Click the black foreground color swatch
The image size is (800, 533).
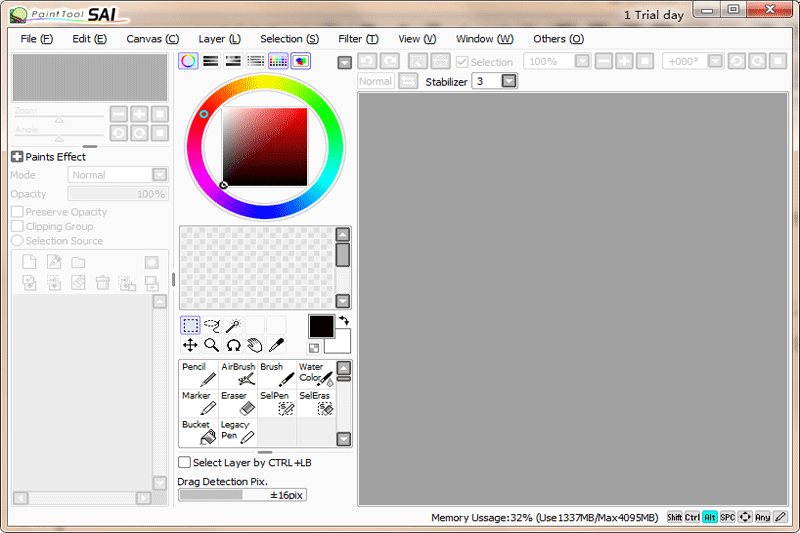[x=321, y=326]
